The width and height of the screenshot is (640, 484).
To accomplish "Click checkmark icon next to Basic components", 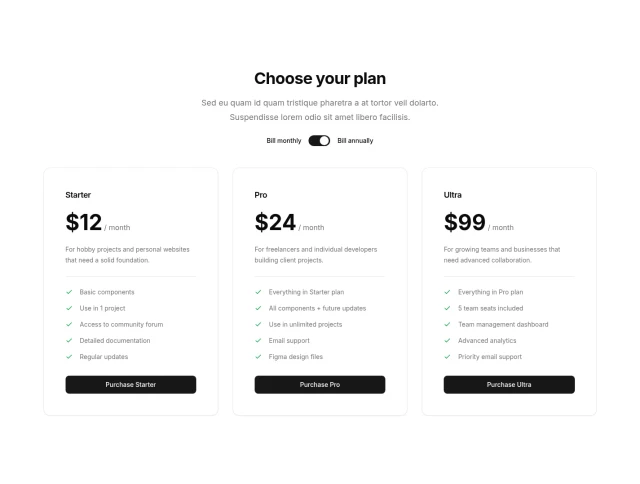I will point(69,292).
